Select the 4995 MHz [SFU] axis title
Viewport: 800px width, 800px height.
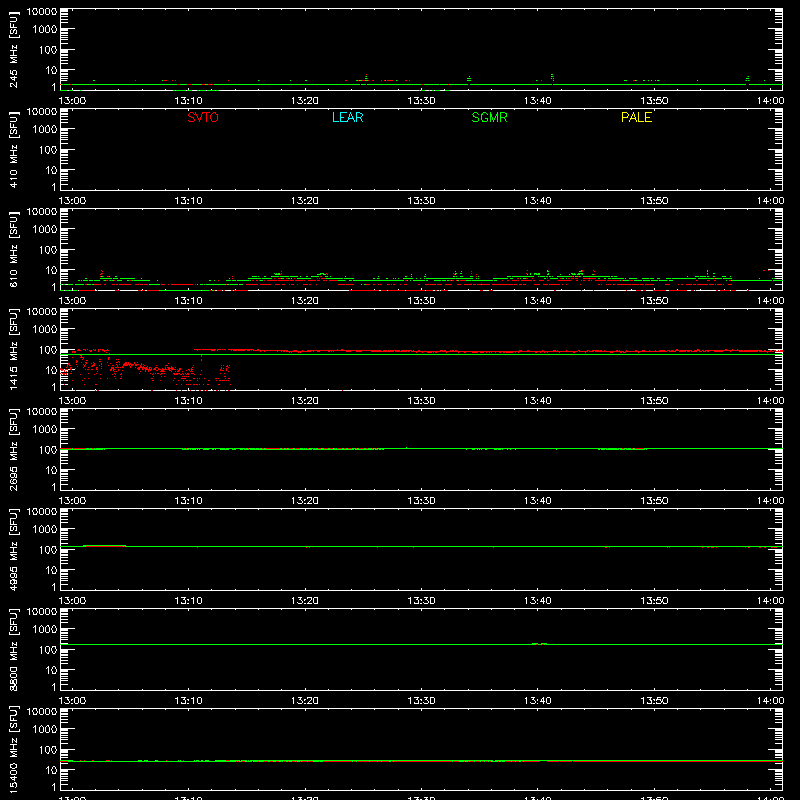pos(13,550)
